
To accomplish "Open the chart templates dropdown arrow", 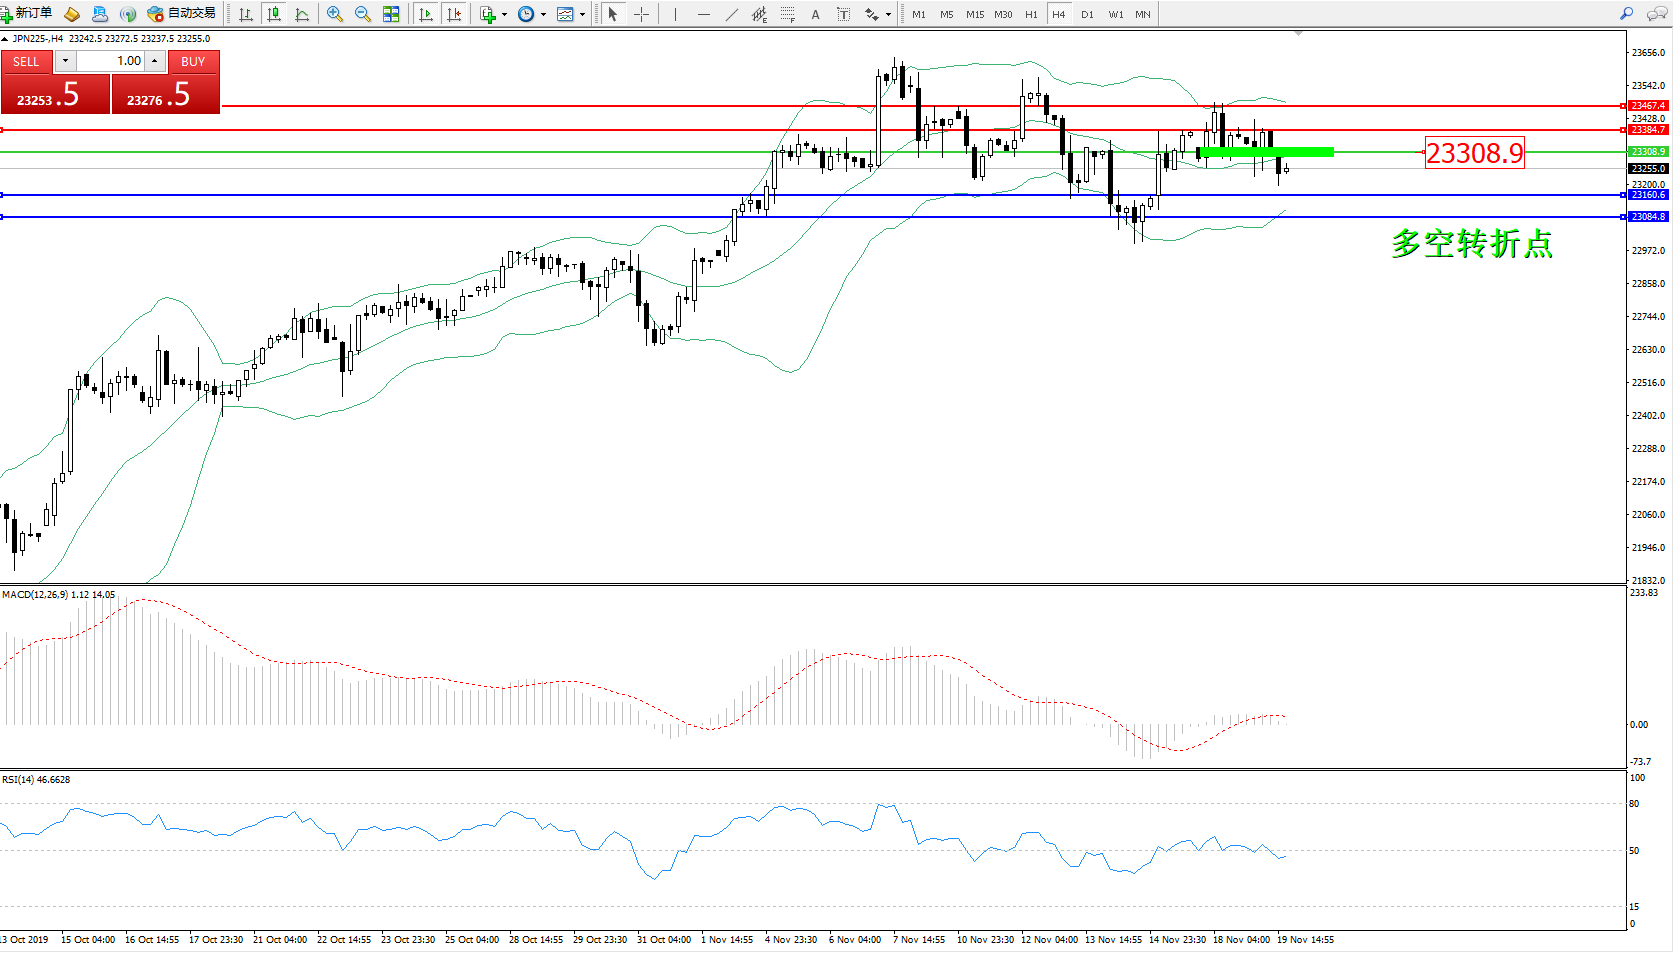I will (x=582, y=15).
